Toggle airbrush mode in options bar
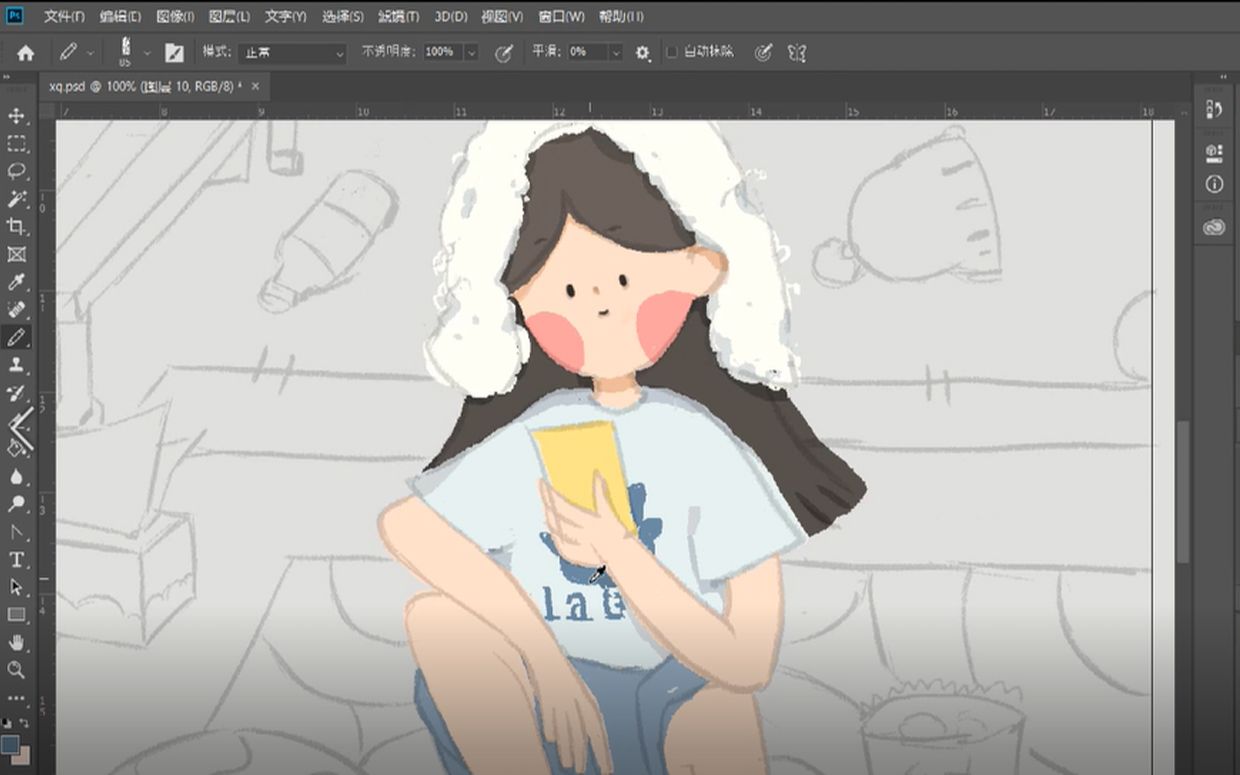 tap(765, 52)
